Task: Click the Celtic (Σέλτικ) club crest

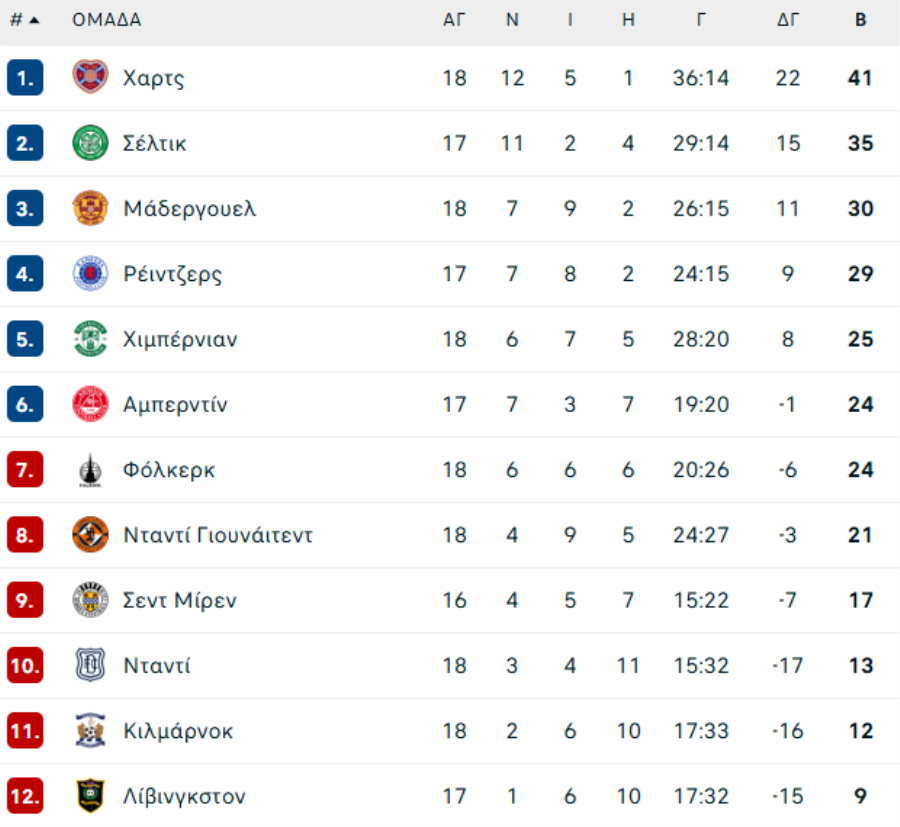Action: (90, 143)
